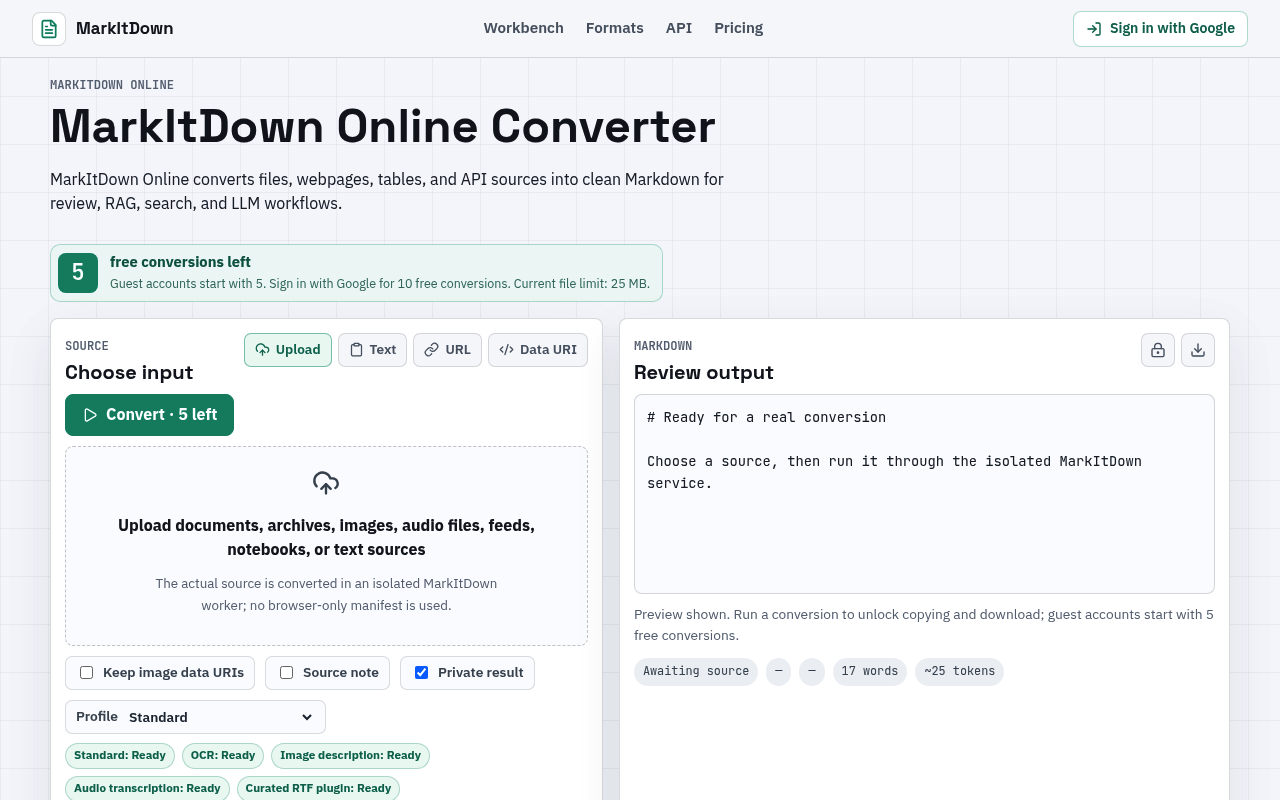Click the cloud upload icon in the drop zone
This screenshot has height=800, width=1280.
(326, 483)
